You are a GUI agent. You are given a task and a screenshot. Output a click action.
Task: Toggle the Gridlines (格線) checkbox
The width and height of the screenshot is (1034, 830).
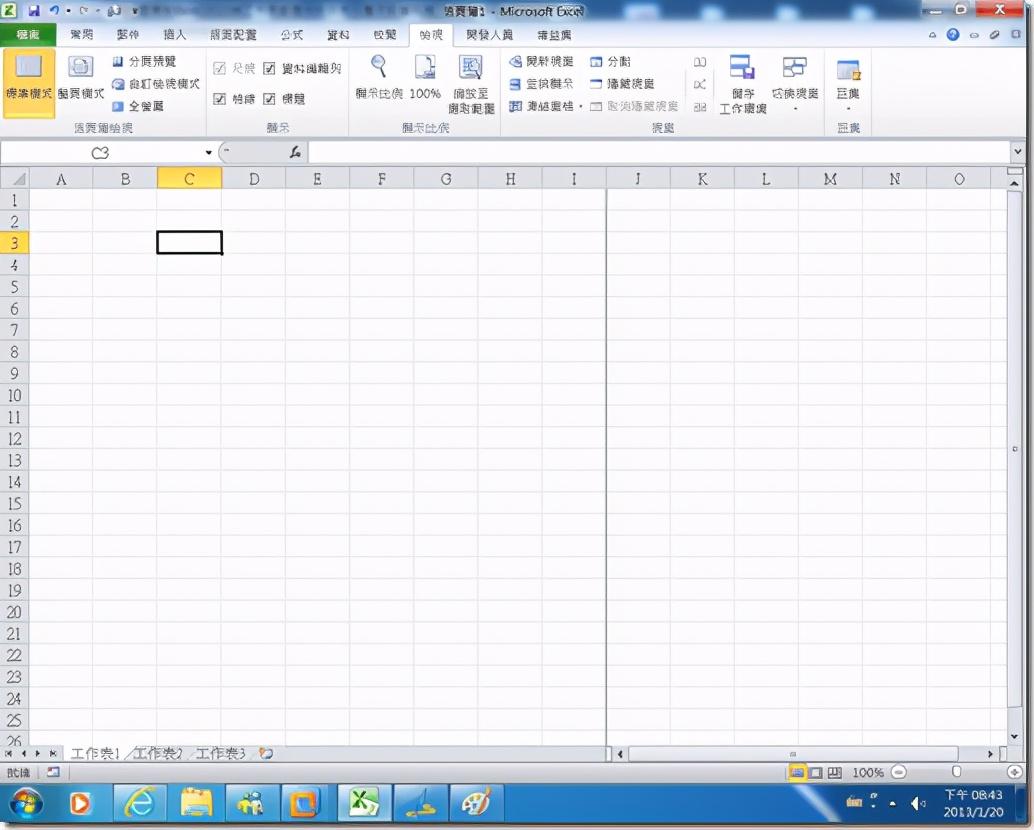(x=220, y=99)
